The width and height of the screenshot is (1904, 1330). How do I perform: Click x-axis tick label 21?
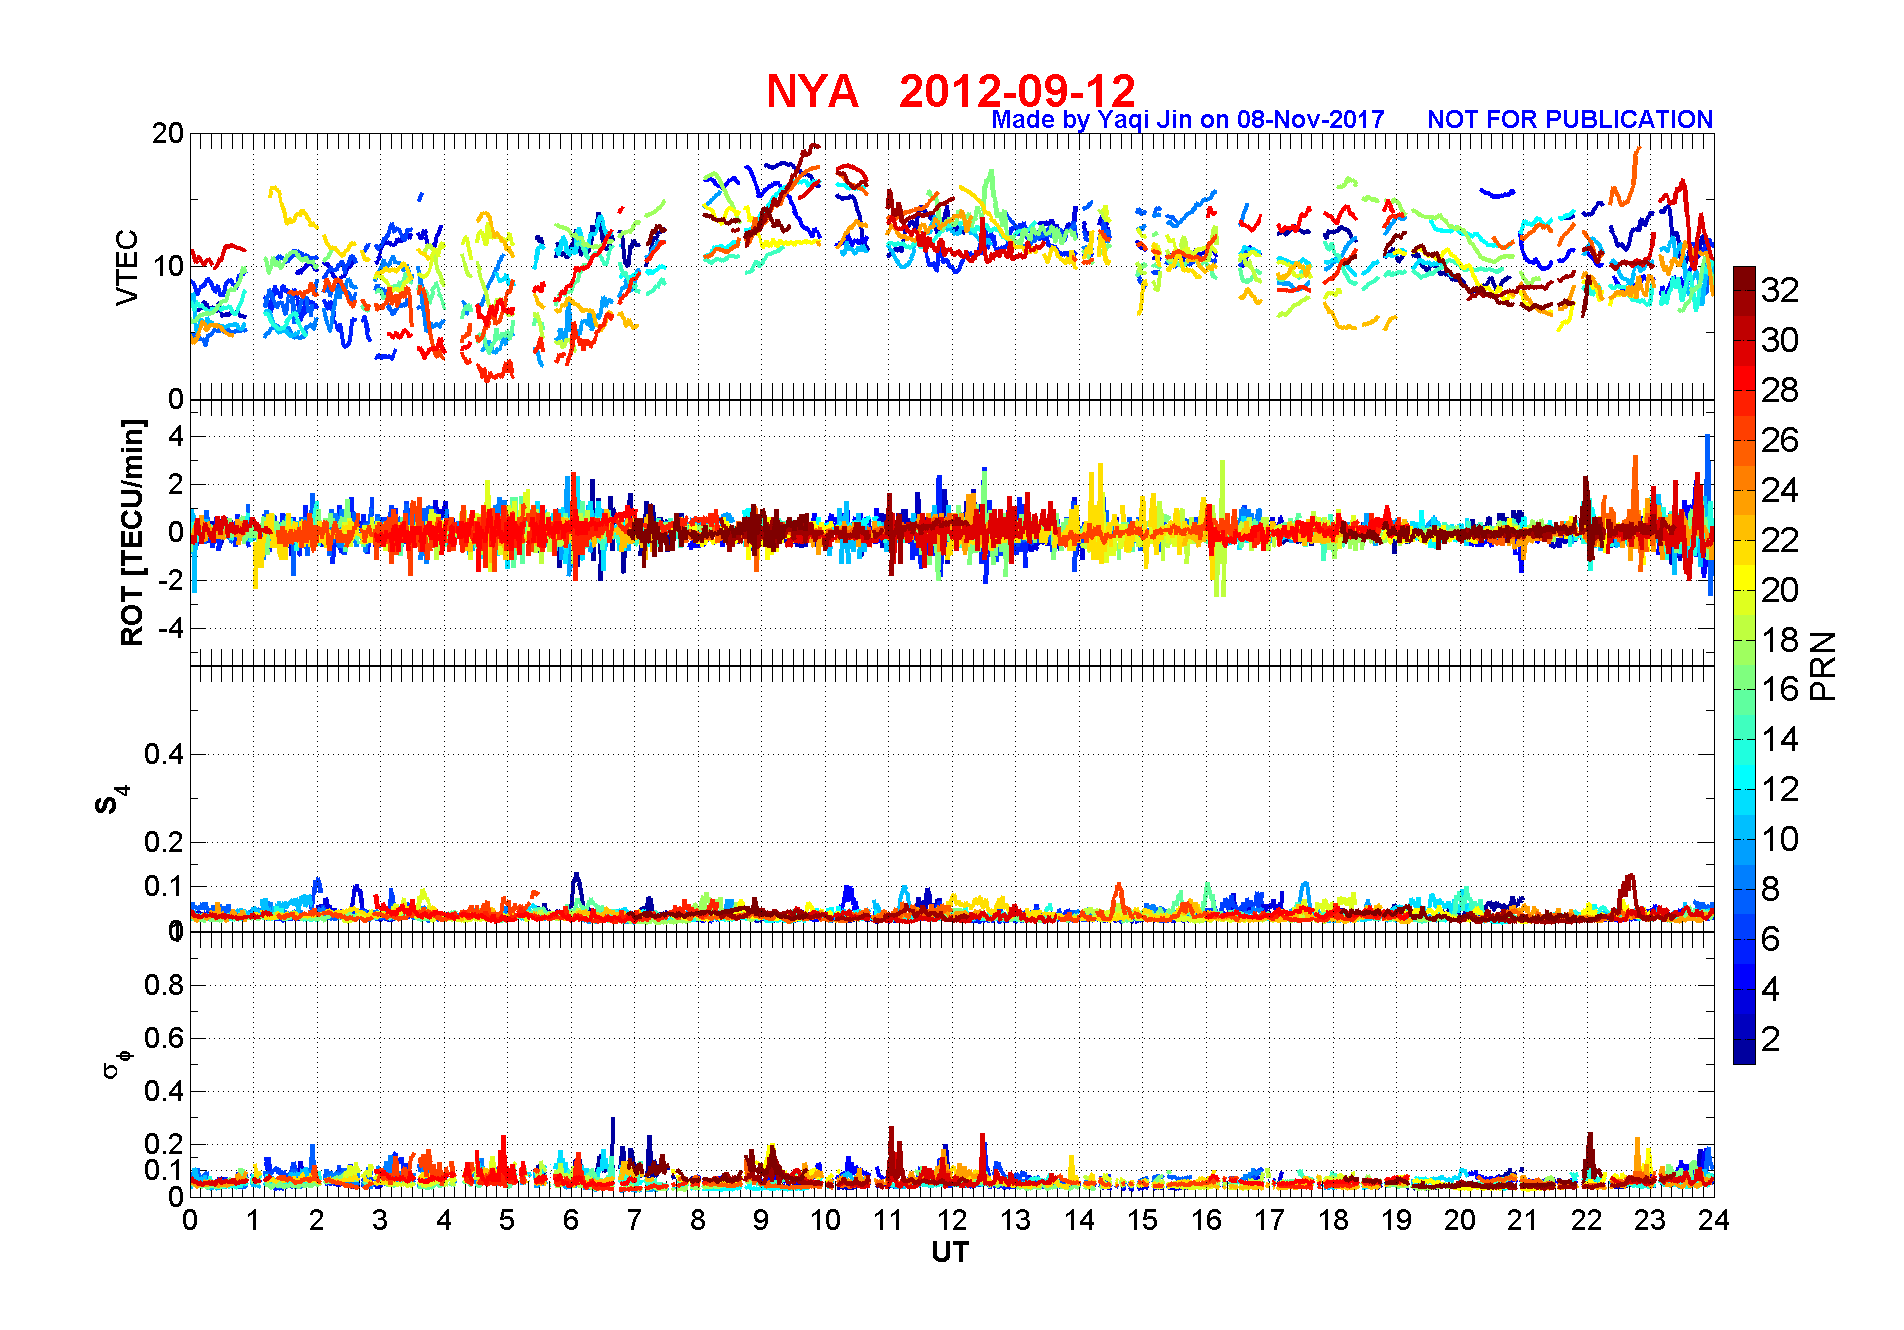point(1523,1220)
